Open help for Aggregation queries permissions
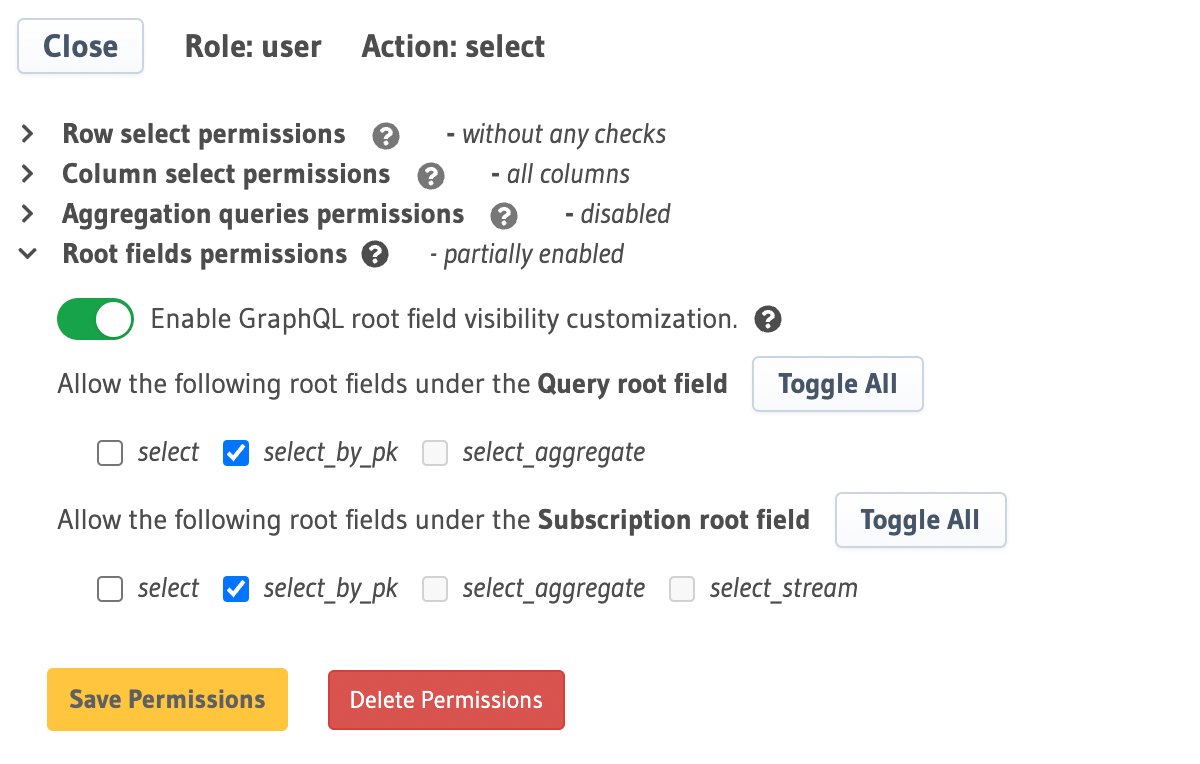This screenshot has width=1200, height=764. click(x=505, y=216)
